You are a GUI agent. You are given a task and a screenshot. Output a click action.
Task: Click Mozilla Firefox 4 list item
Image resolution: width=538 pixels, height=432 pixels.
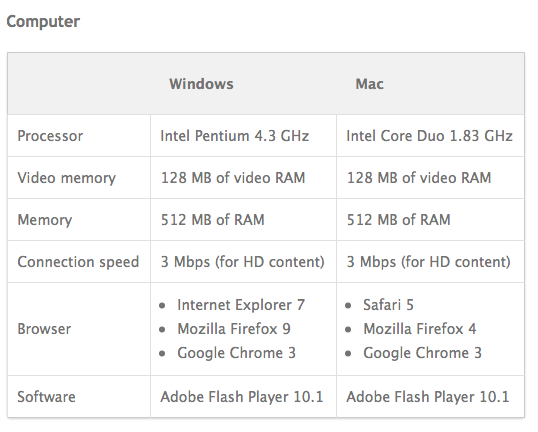pos(420,329)
